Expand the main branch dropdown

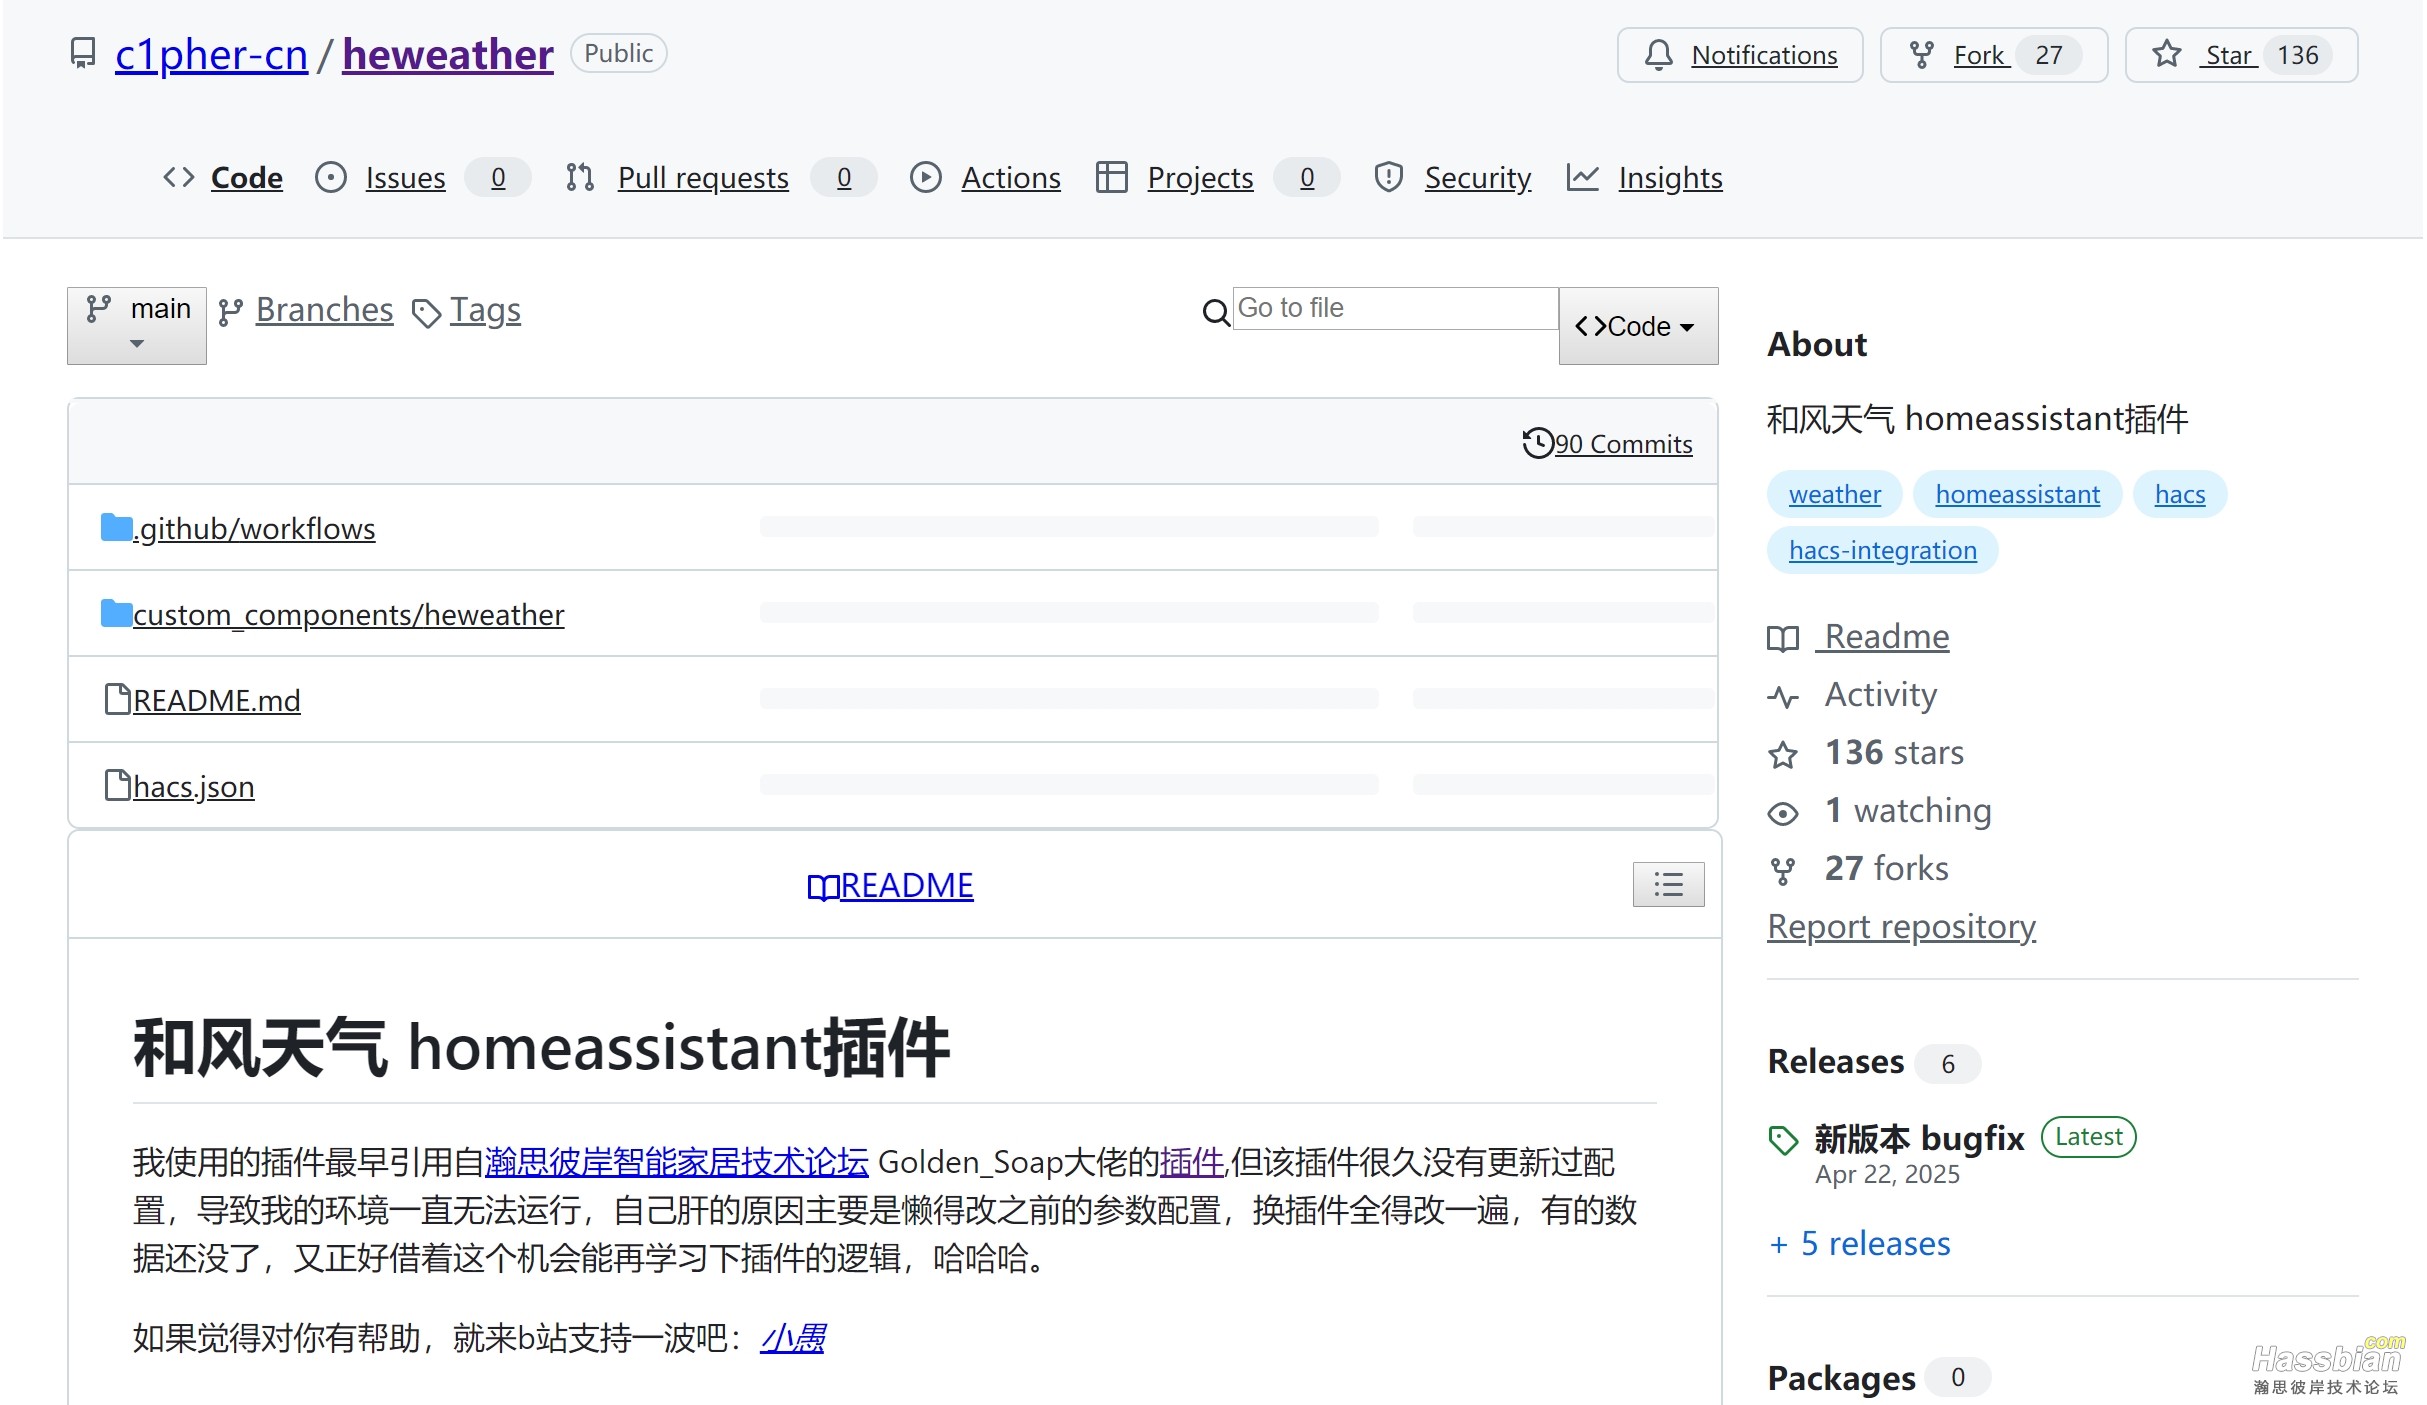(137, 326)
